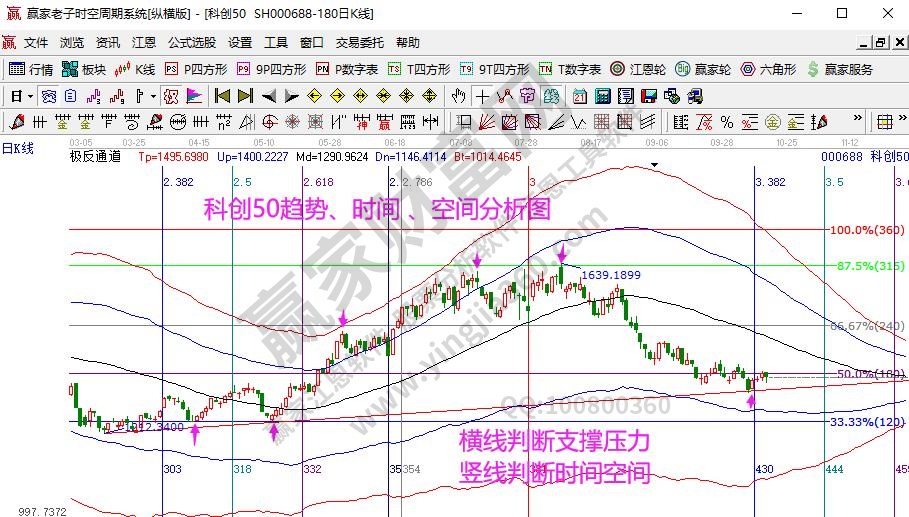Open 赢家服务 from the toolbar
Screen dimensions: 909x517
tap(840, 69)
